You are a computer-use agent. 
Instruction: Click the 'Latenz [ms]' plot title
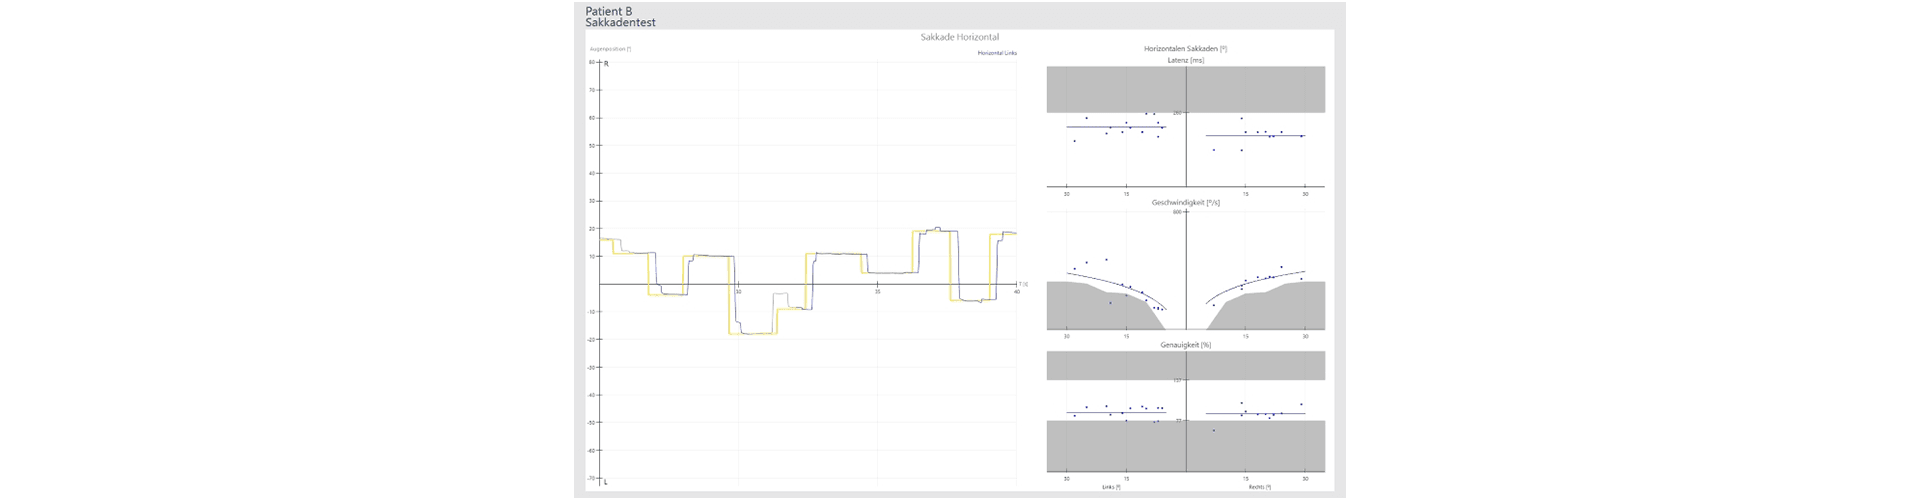[x=1185, y=60]
